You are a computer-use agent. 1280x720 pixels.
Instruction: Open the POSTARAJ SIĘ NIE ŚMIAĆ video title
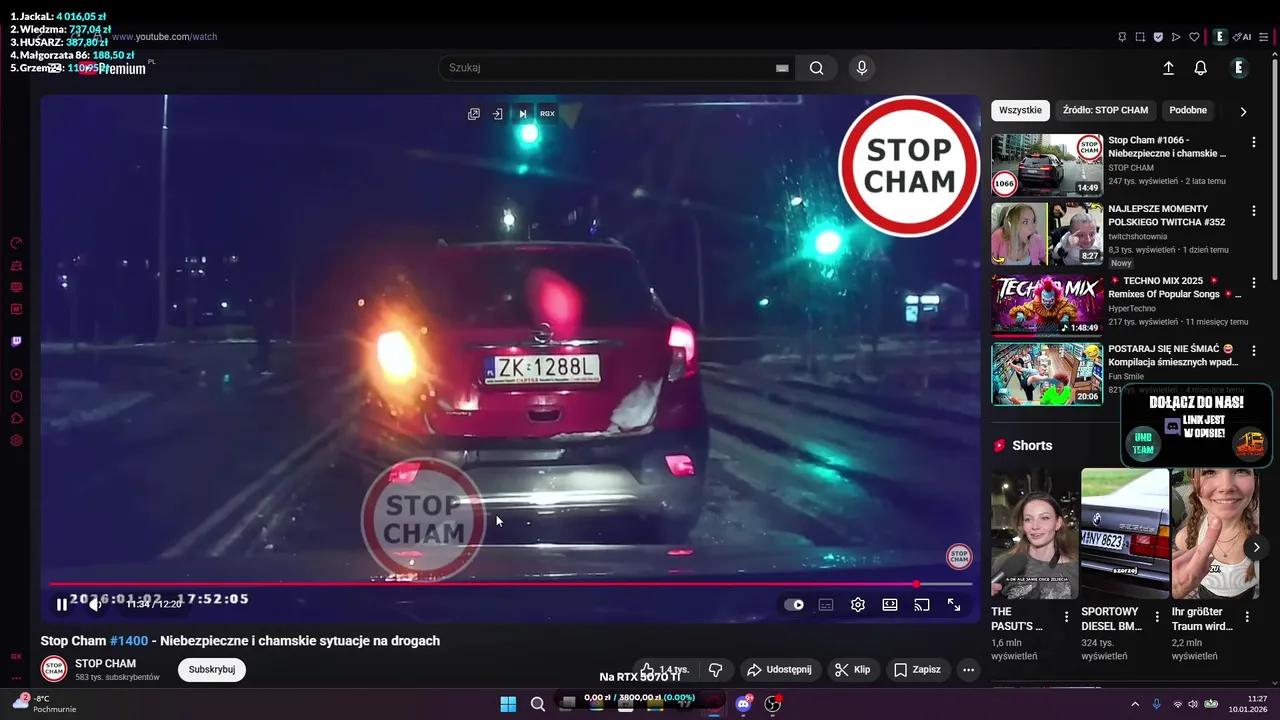point(1173,355)
